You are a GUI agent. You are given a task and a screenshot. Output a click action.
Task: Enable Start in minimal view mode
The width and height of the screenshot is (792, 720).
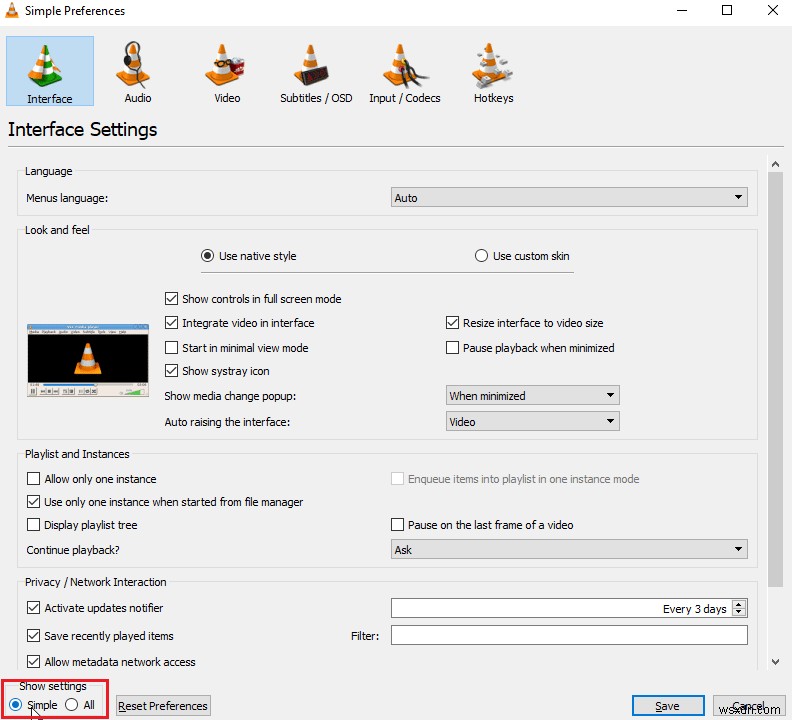click(x=236, y=348)
